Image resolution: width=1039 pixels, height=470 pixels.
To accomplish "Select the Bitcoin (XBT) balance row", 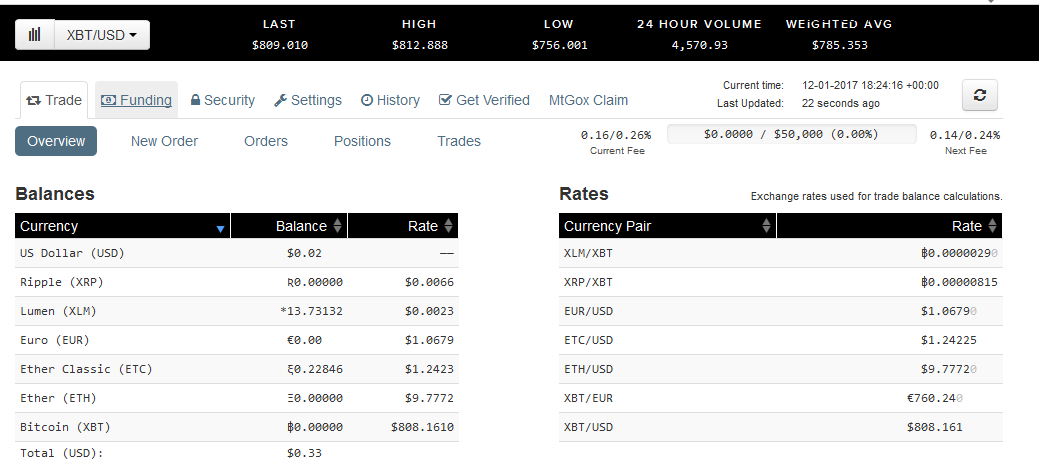I will [237, 427].
